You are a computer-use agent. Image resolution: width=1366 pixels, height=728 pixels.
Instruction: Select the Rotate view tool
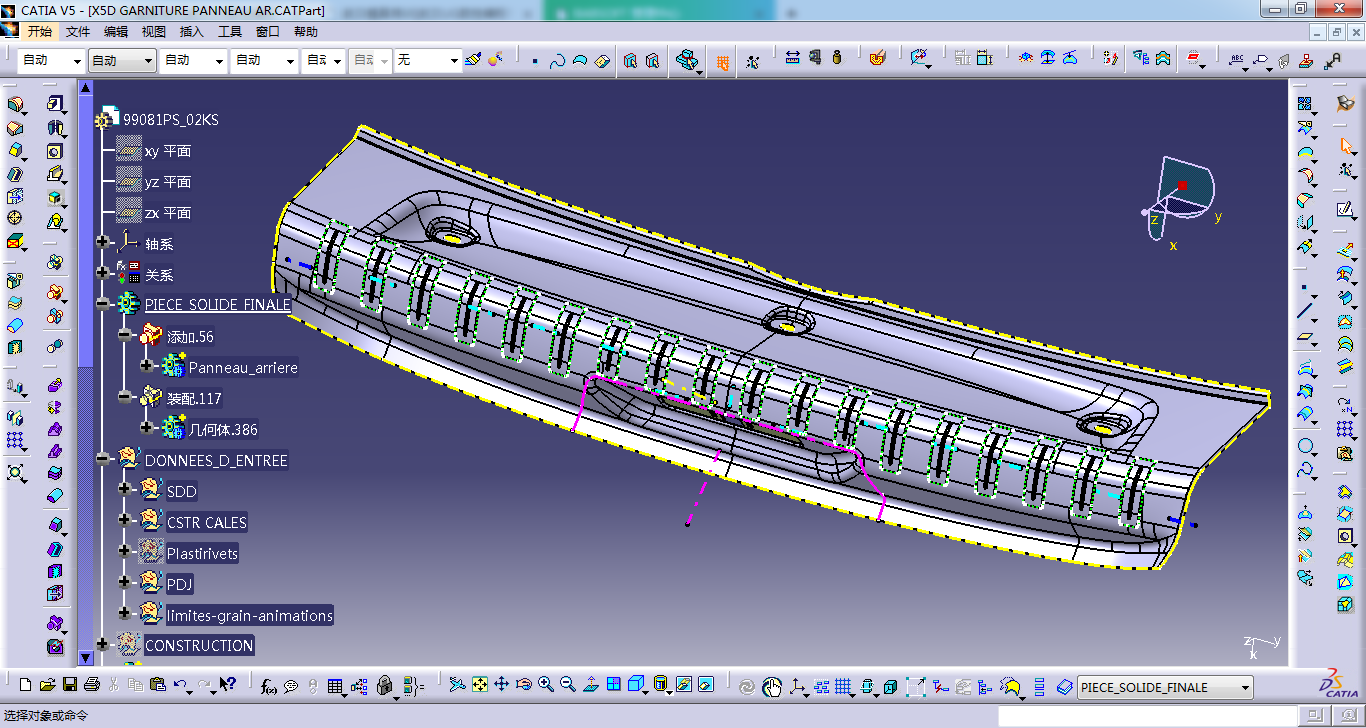pyautogui.click(x=523, y=685)
